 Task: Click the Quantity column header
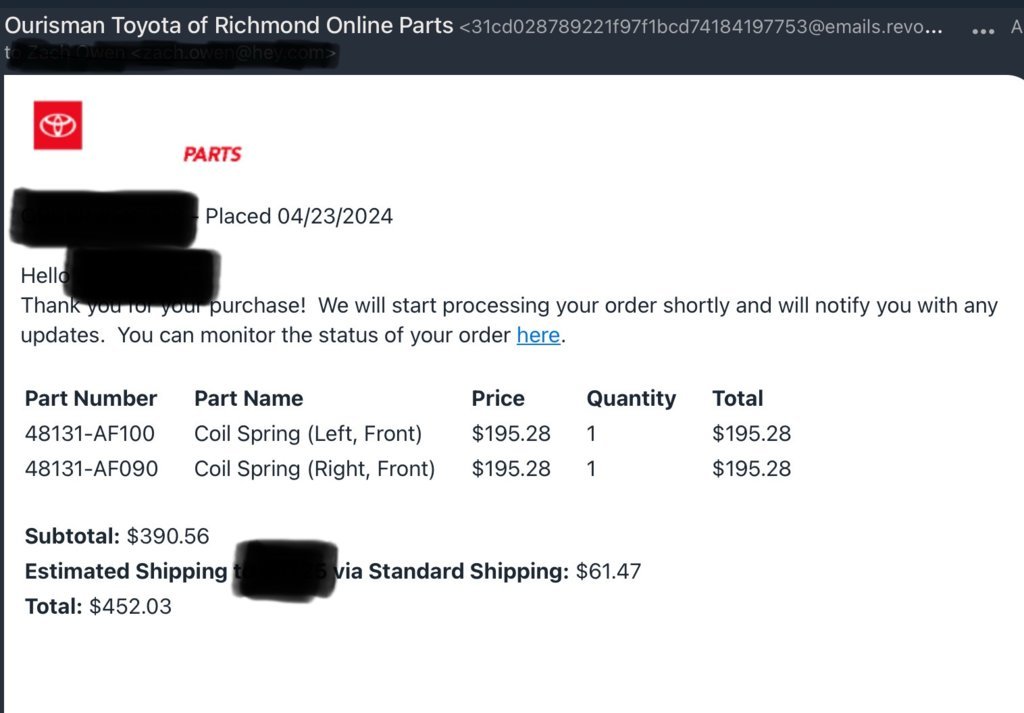coord(632,398)
